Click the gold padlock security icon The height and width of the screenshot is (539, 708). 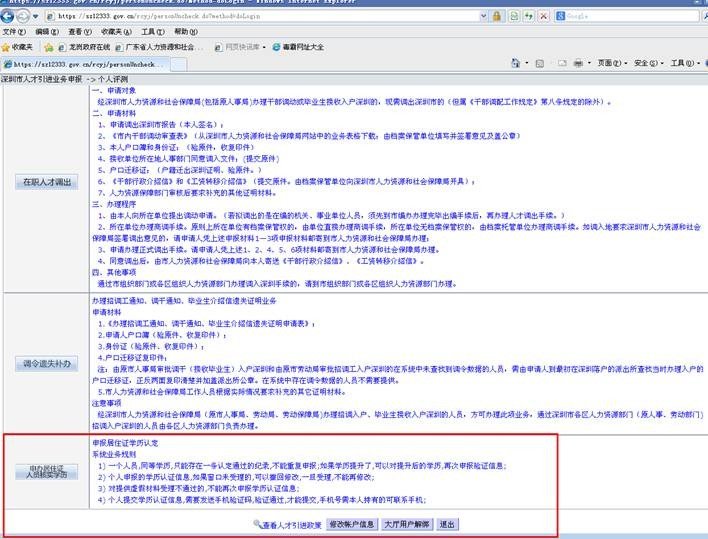[497, 16]
